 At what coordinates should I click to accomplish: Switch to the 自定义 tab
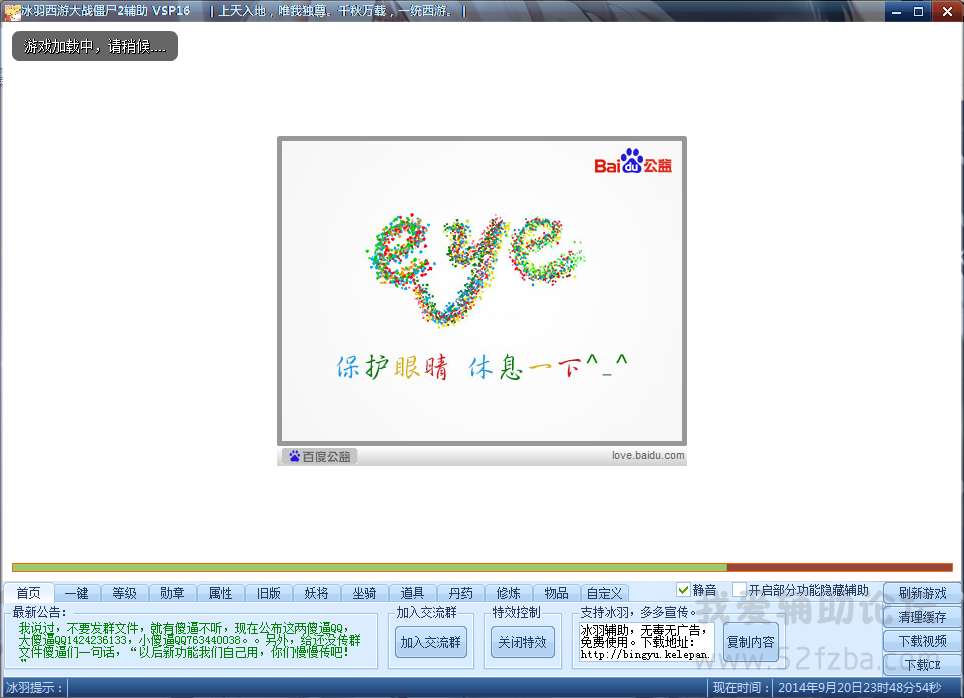pos(604,593)
